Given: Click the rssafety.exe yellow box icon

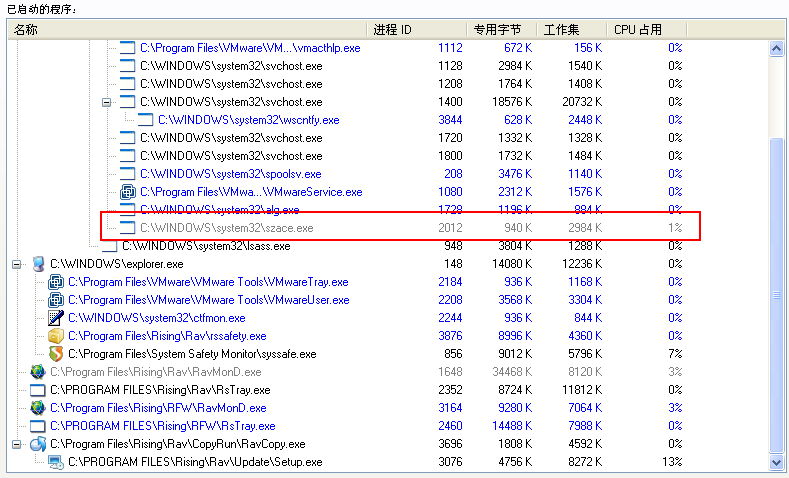Looking at the screenshot, I should pos(56,336).
